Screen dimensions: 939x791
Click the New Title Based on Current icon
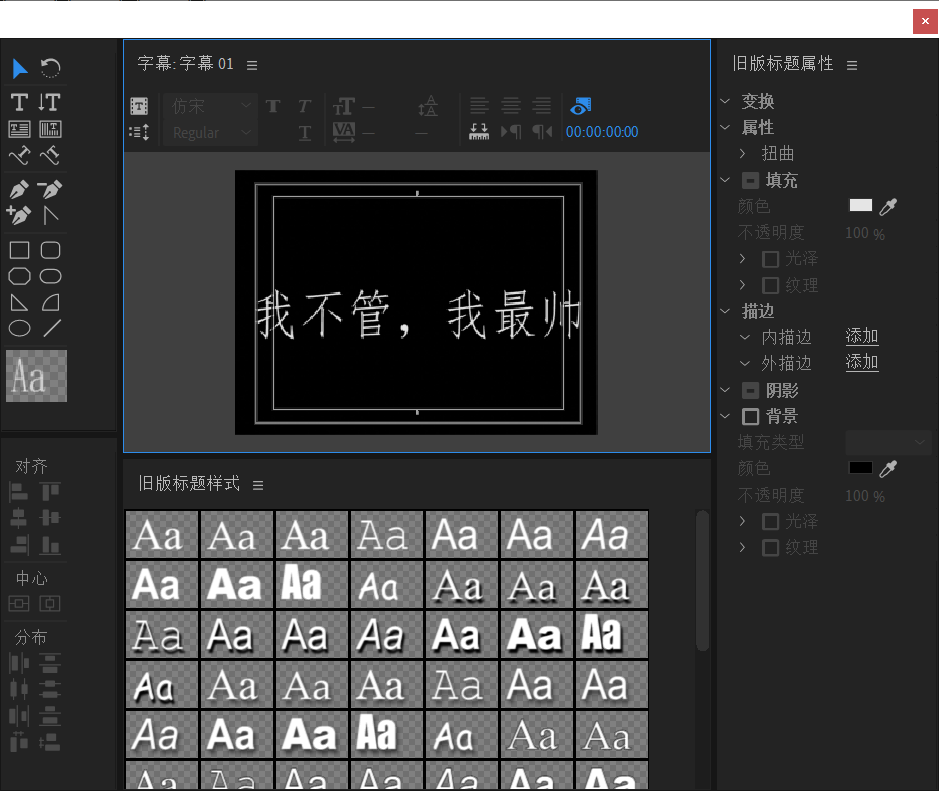point(139,107)
